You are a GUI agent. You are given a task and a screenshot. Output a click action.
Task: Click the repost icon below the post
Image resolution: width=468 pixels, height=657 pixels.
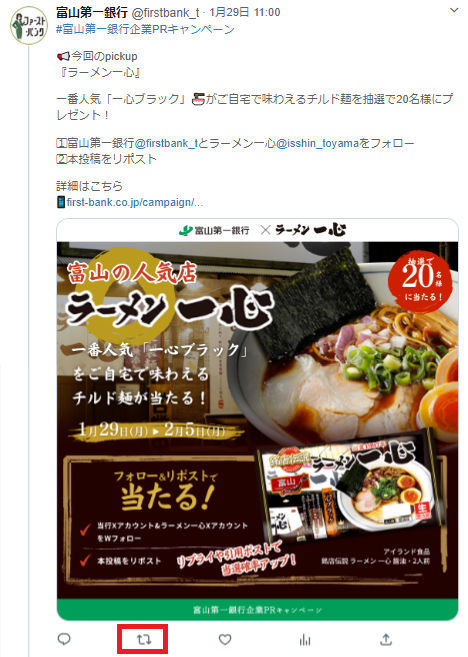[x=144, y=639]
